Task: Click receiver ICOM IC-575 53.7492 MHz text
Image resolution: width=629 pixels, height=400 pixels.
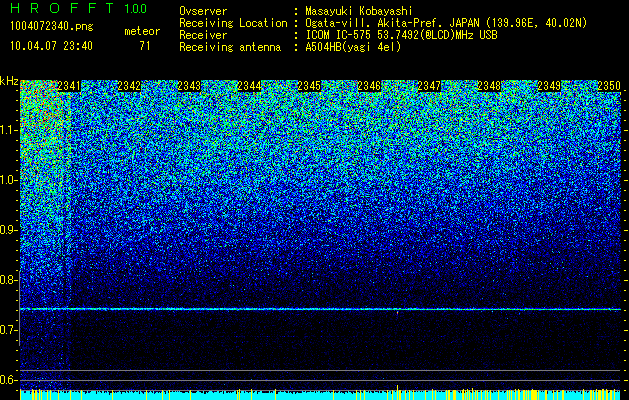Action: (401, 35)
